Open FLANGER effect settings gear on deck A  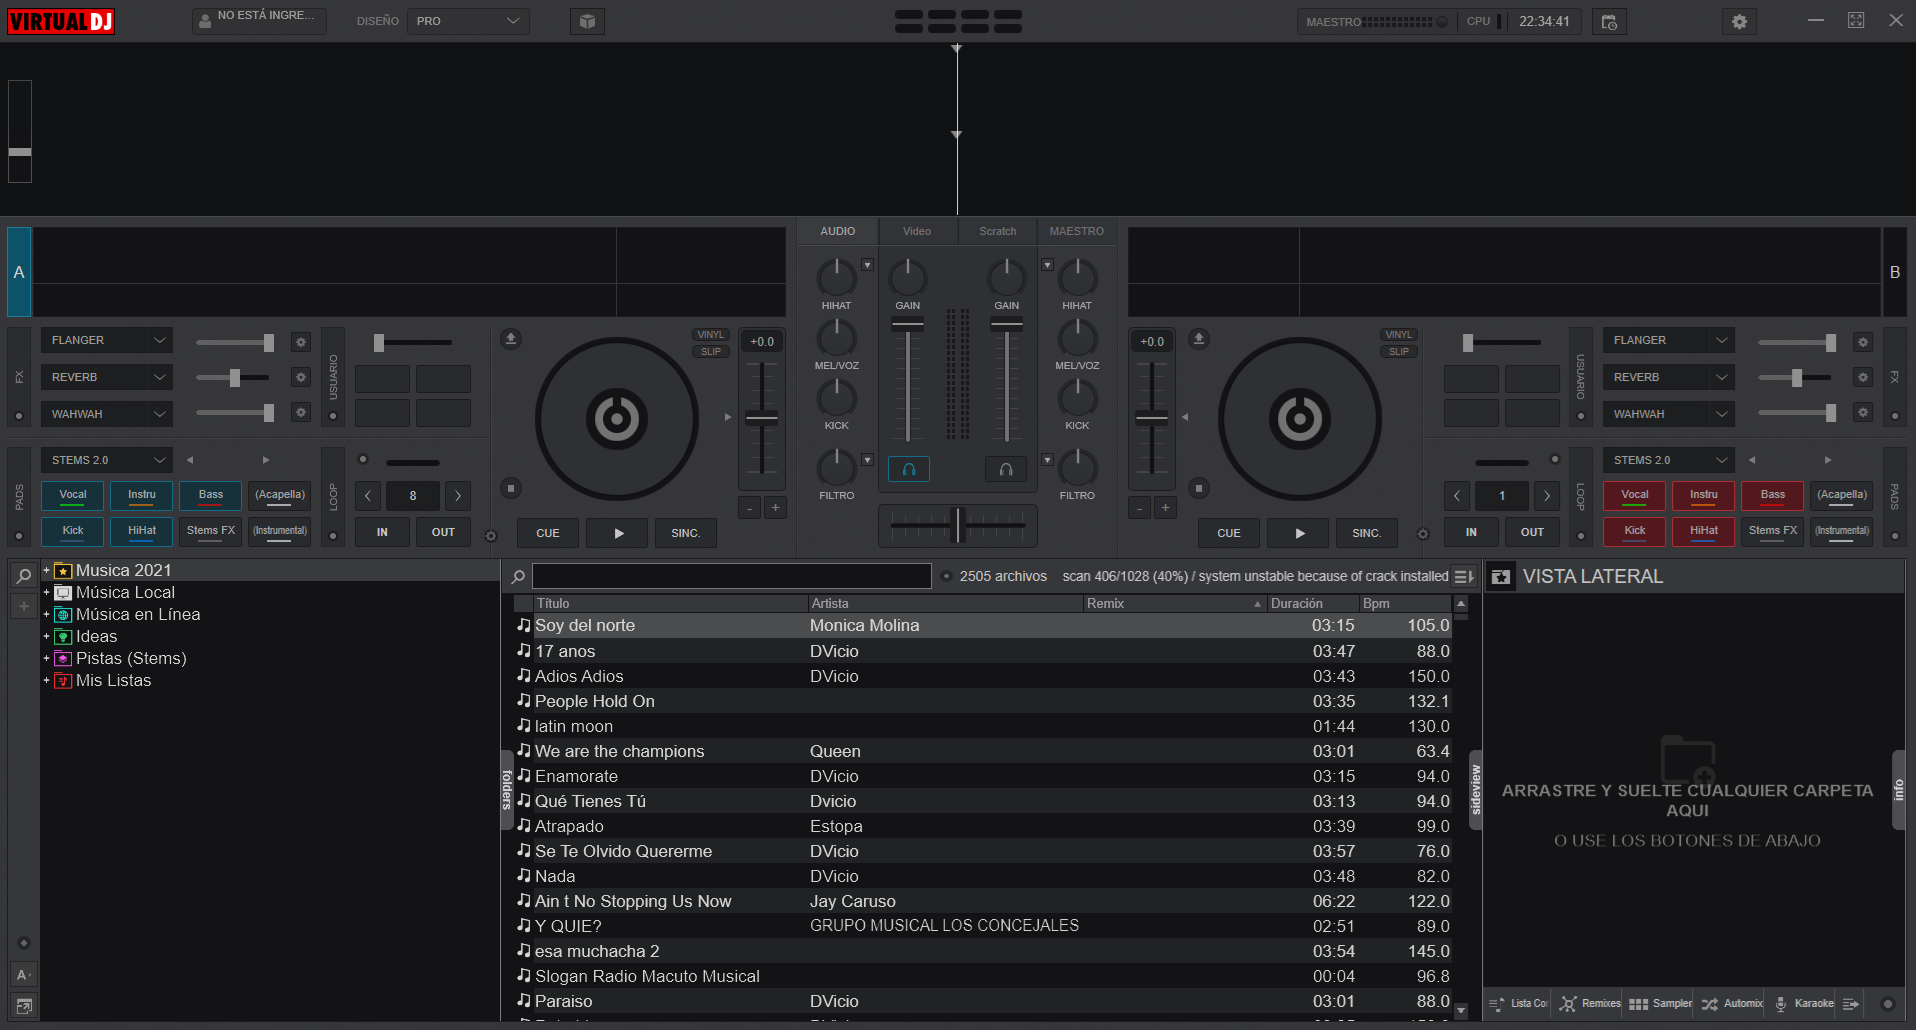click(x=301, y=342)
